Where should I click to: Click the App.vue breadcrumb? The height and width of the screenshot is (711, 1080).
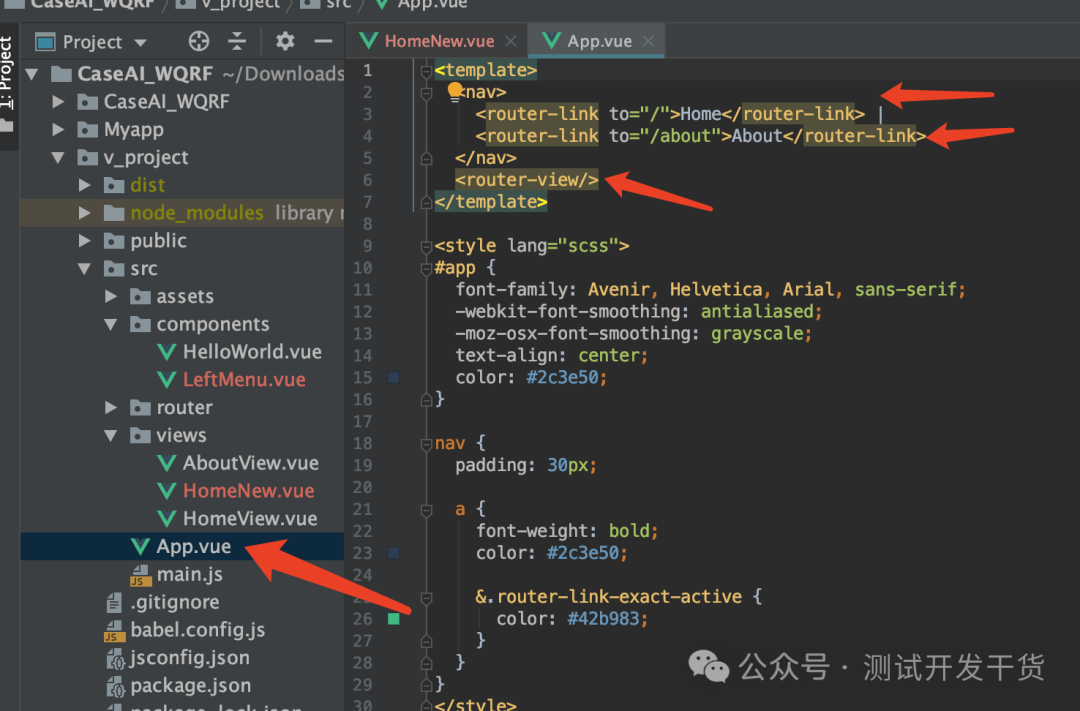point(433,4)
